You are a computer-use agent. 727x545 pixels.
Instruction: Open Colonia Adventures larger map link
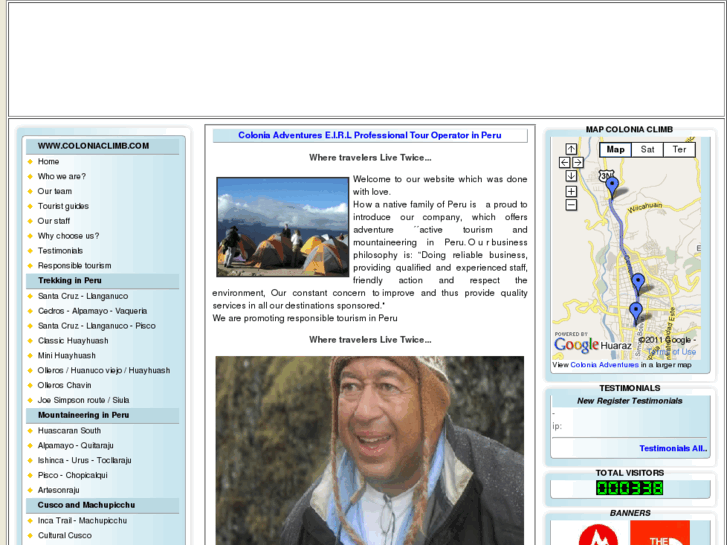point(605,365)
